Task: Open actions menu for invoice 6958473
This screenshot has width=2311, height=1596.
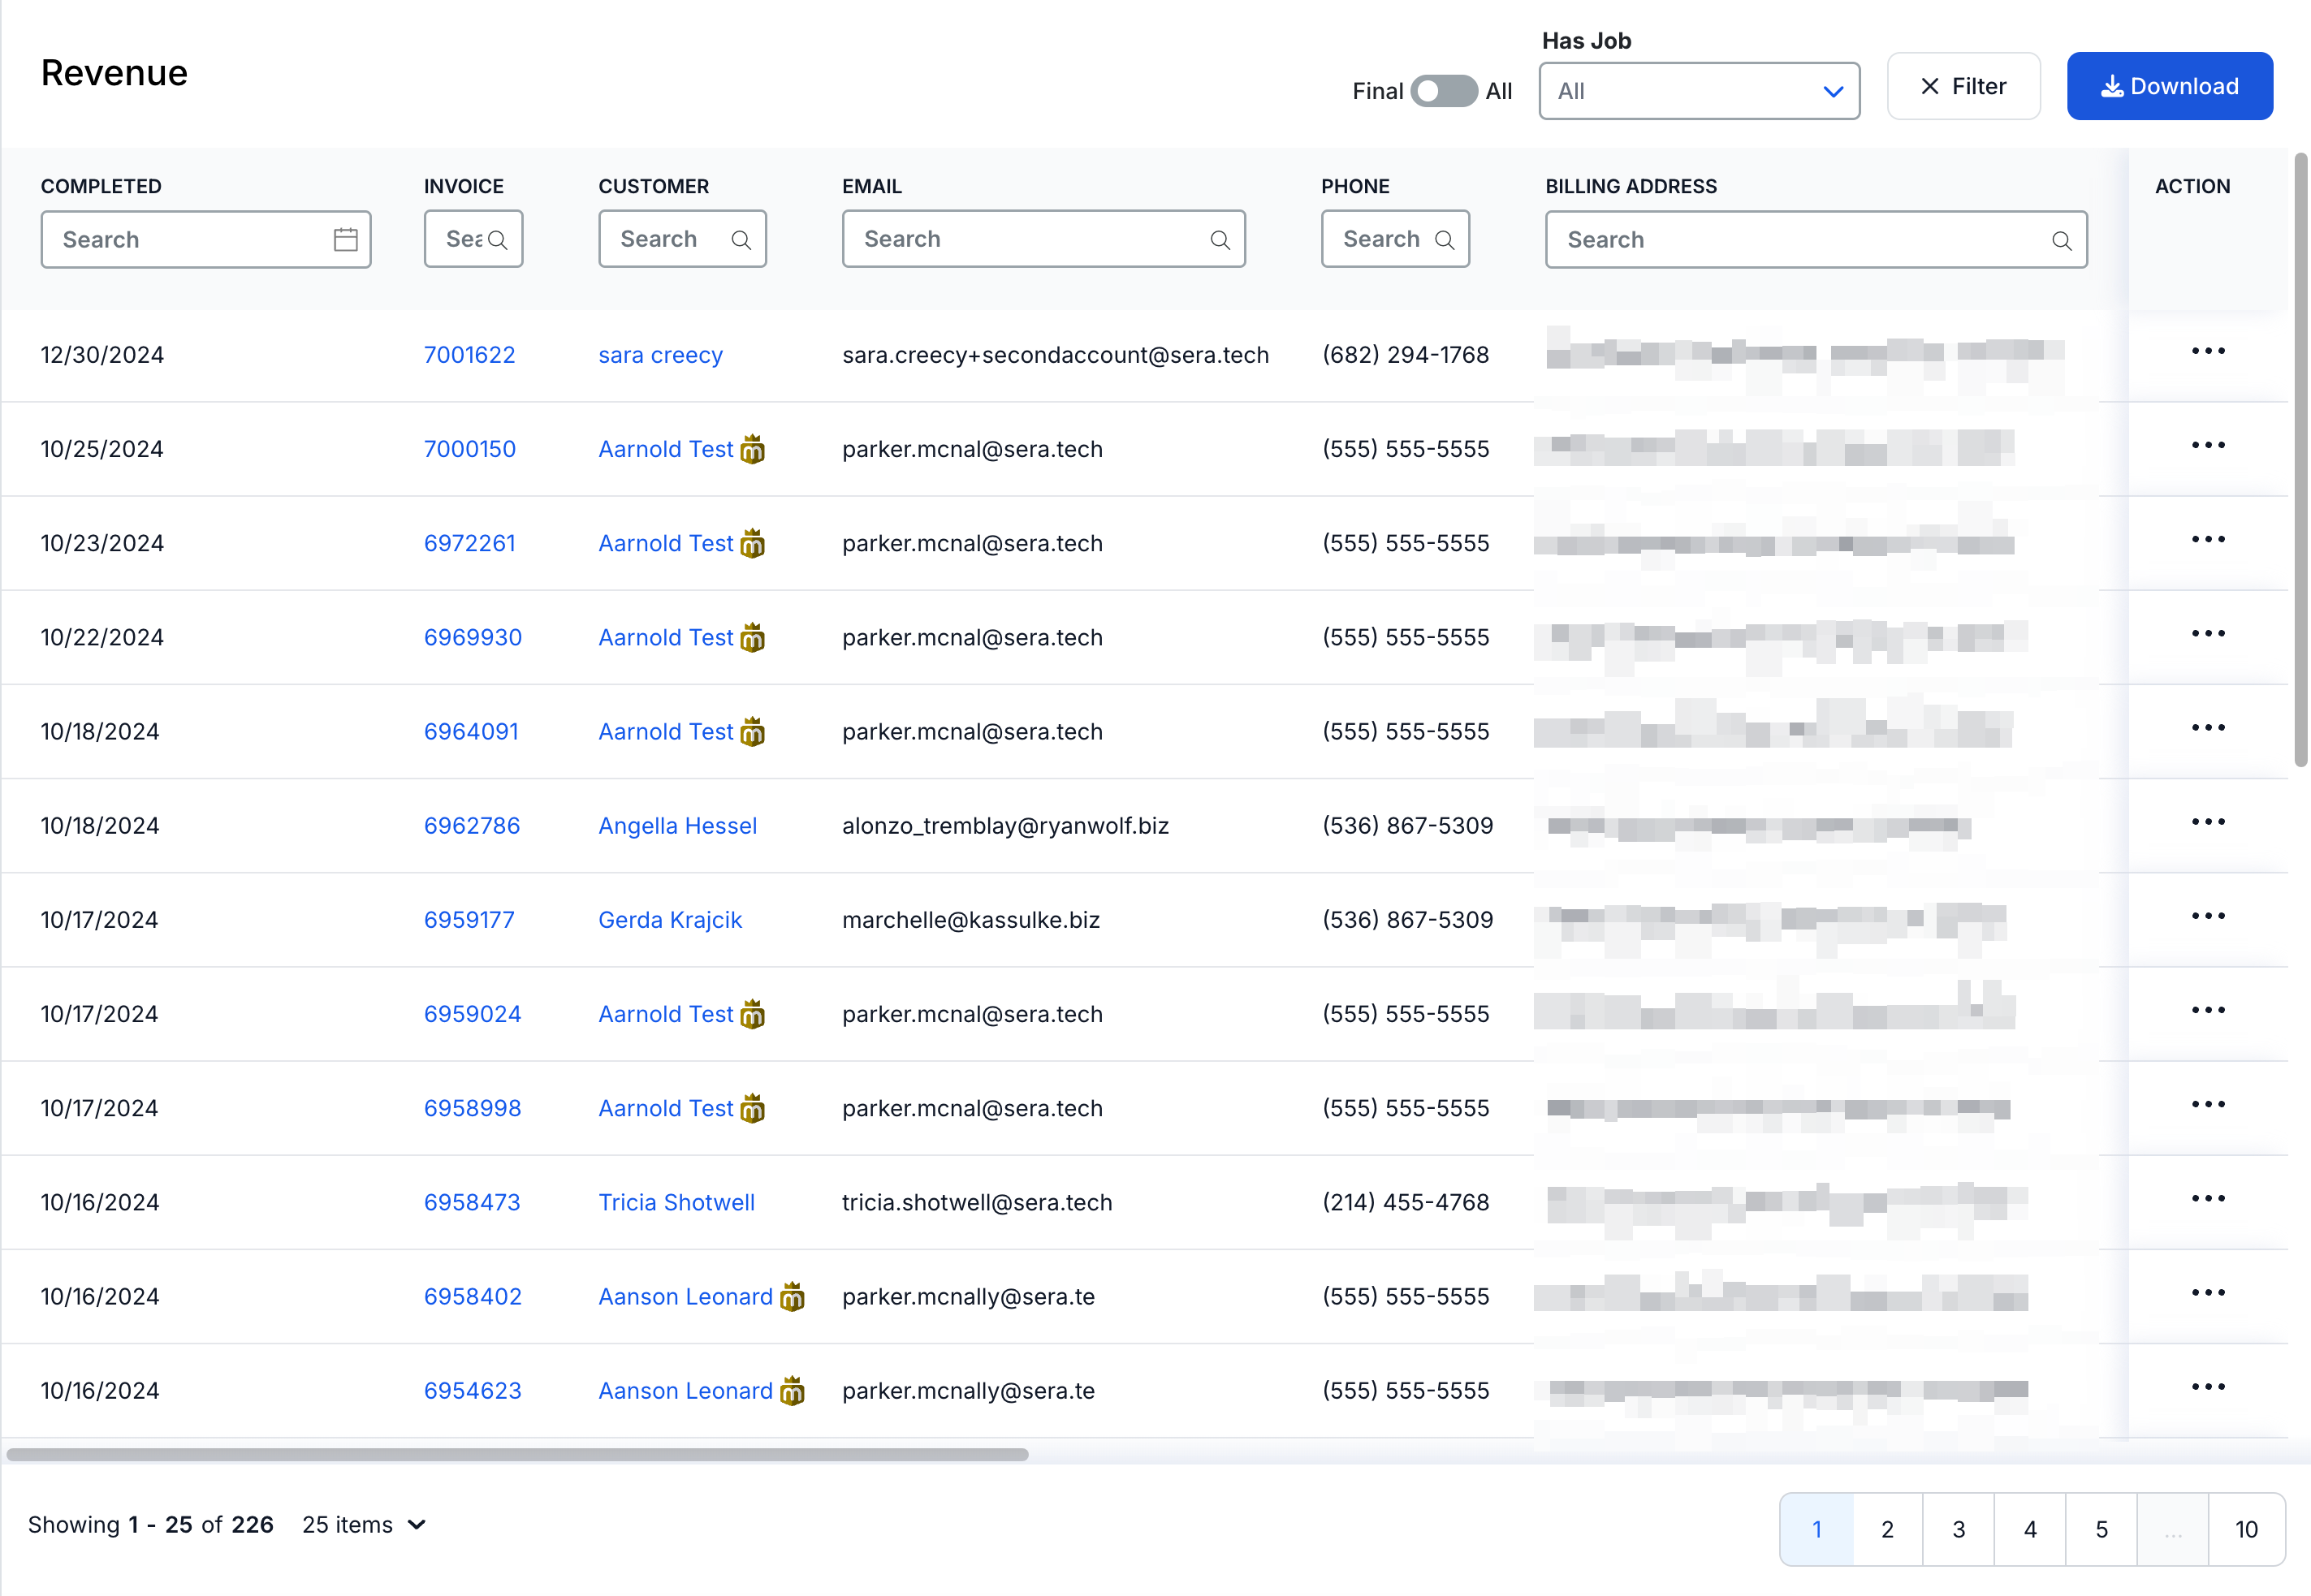Action: tap(2207, 1198)
